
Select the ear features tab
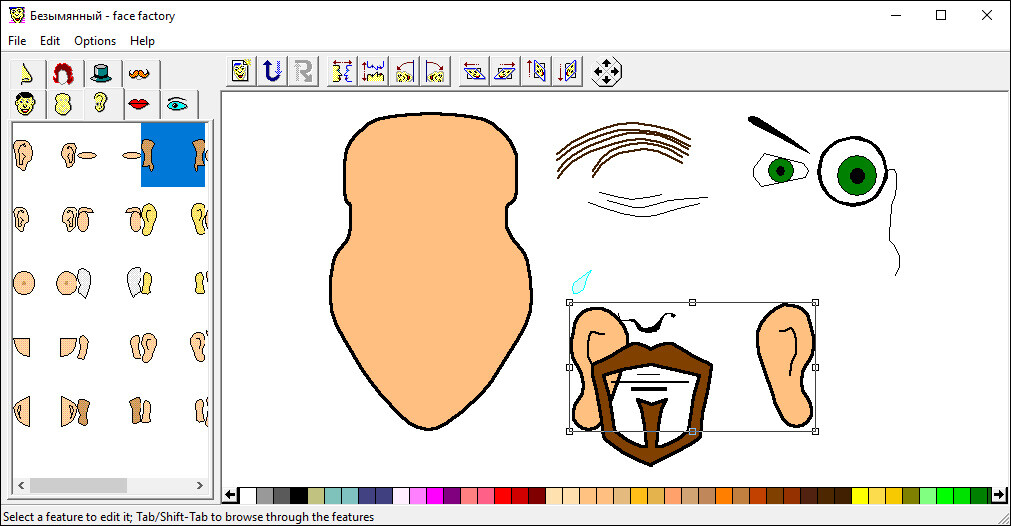point(102,103)
